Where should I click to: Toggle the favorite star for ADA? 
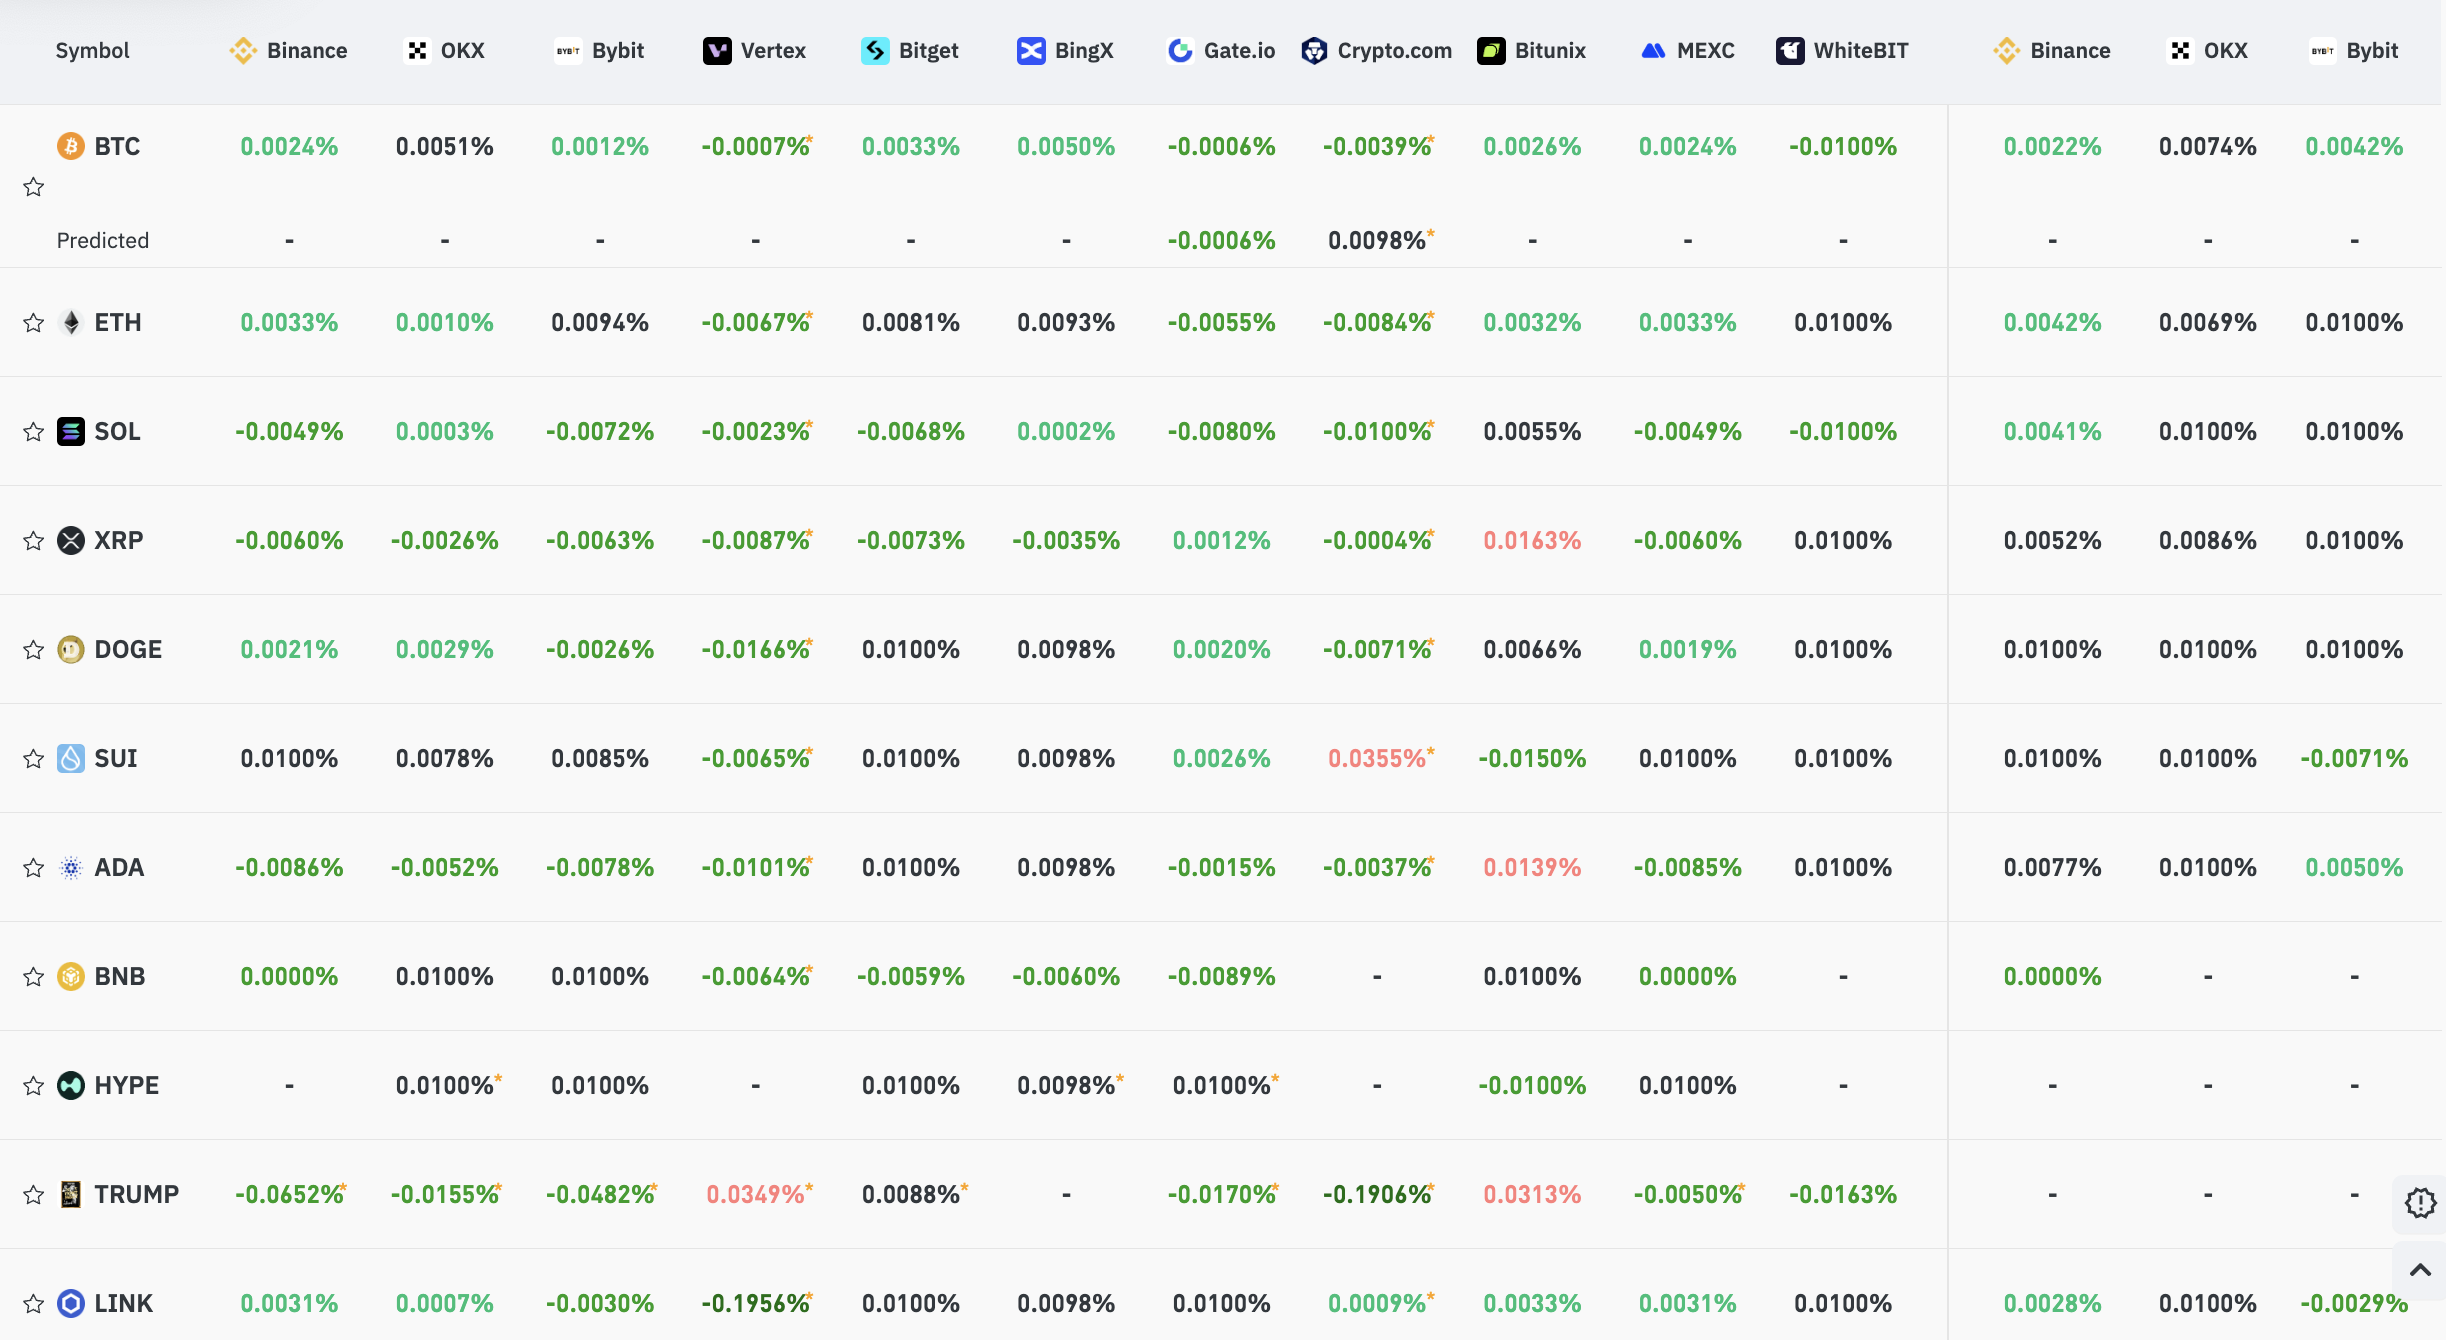33,867
